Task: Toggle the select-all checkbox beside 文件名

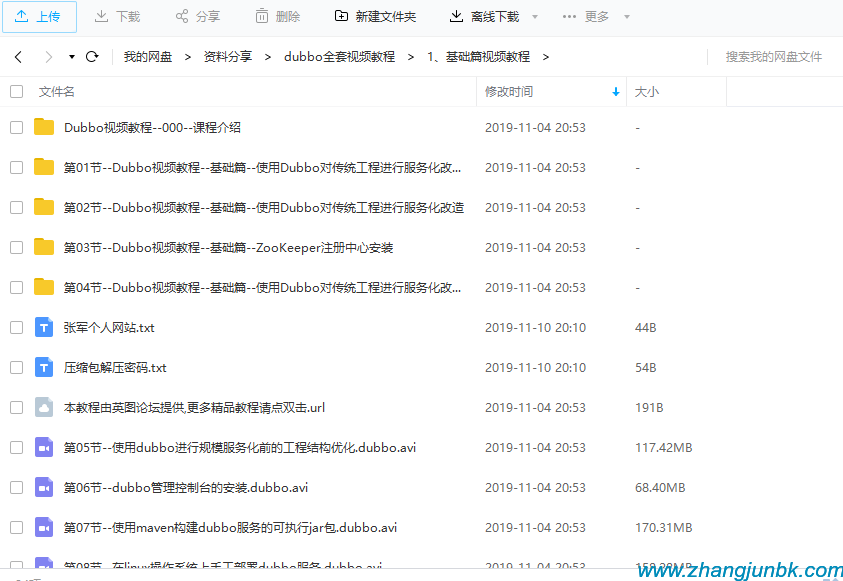Action: point(16,92)
